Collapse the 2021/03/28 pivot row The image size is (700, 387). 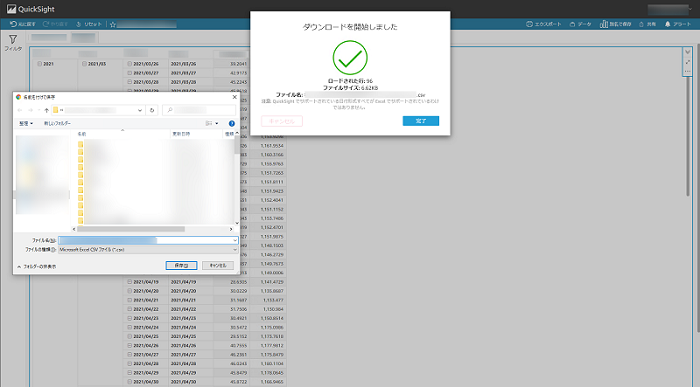pos(129,82)
